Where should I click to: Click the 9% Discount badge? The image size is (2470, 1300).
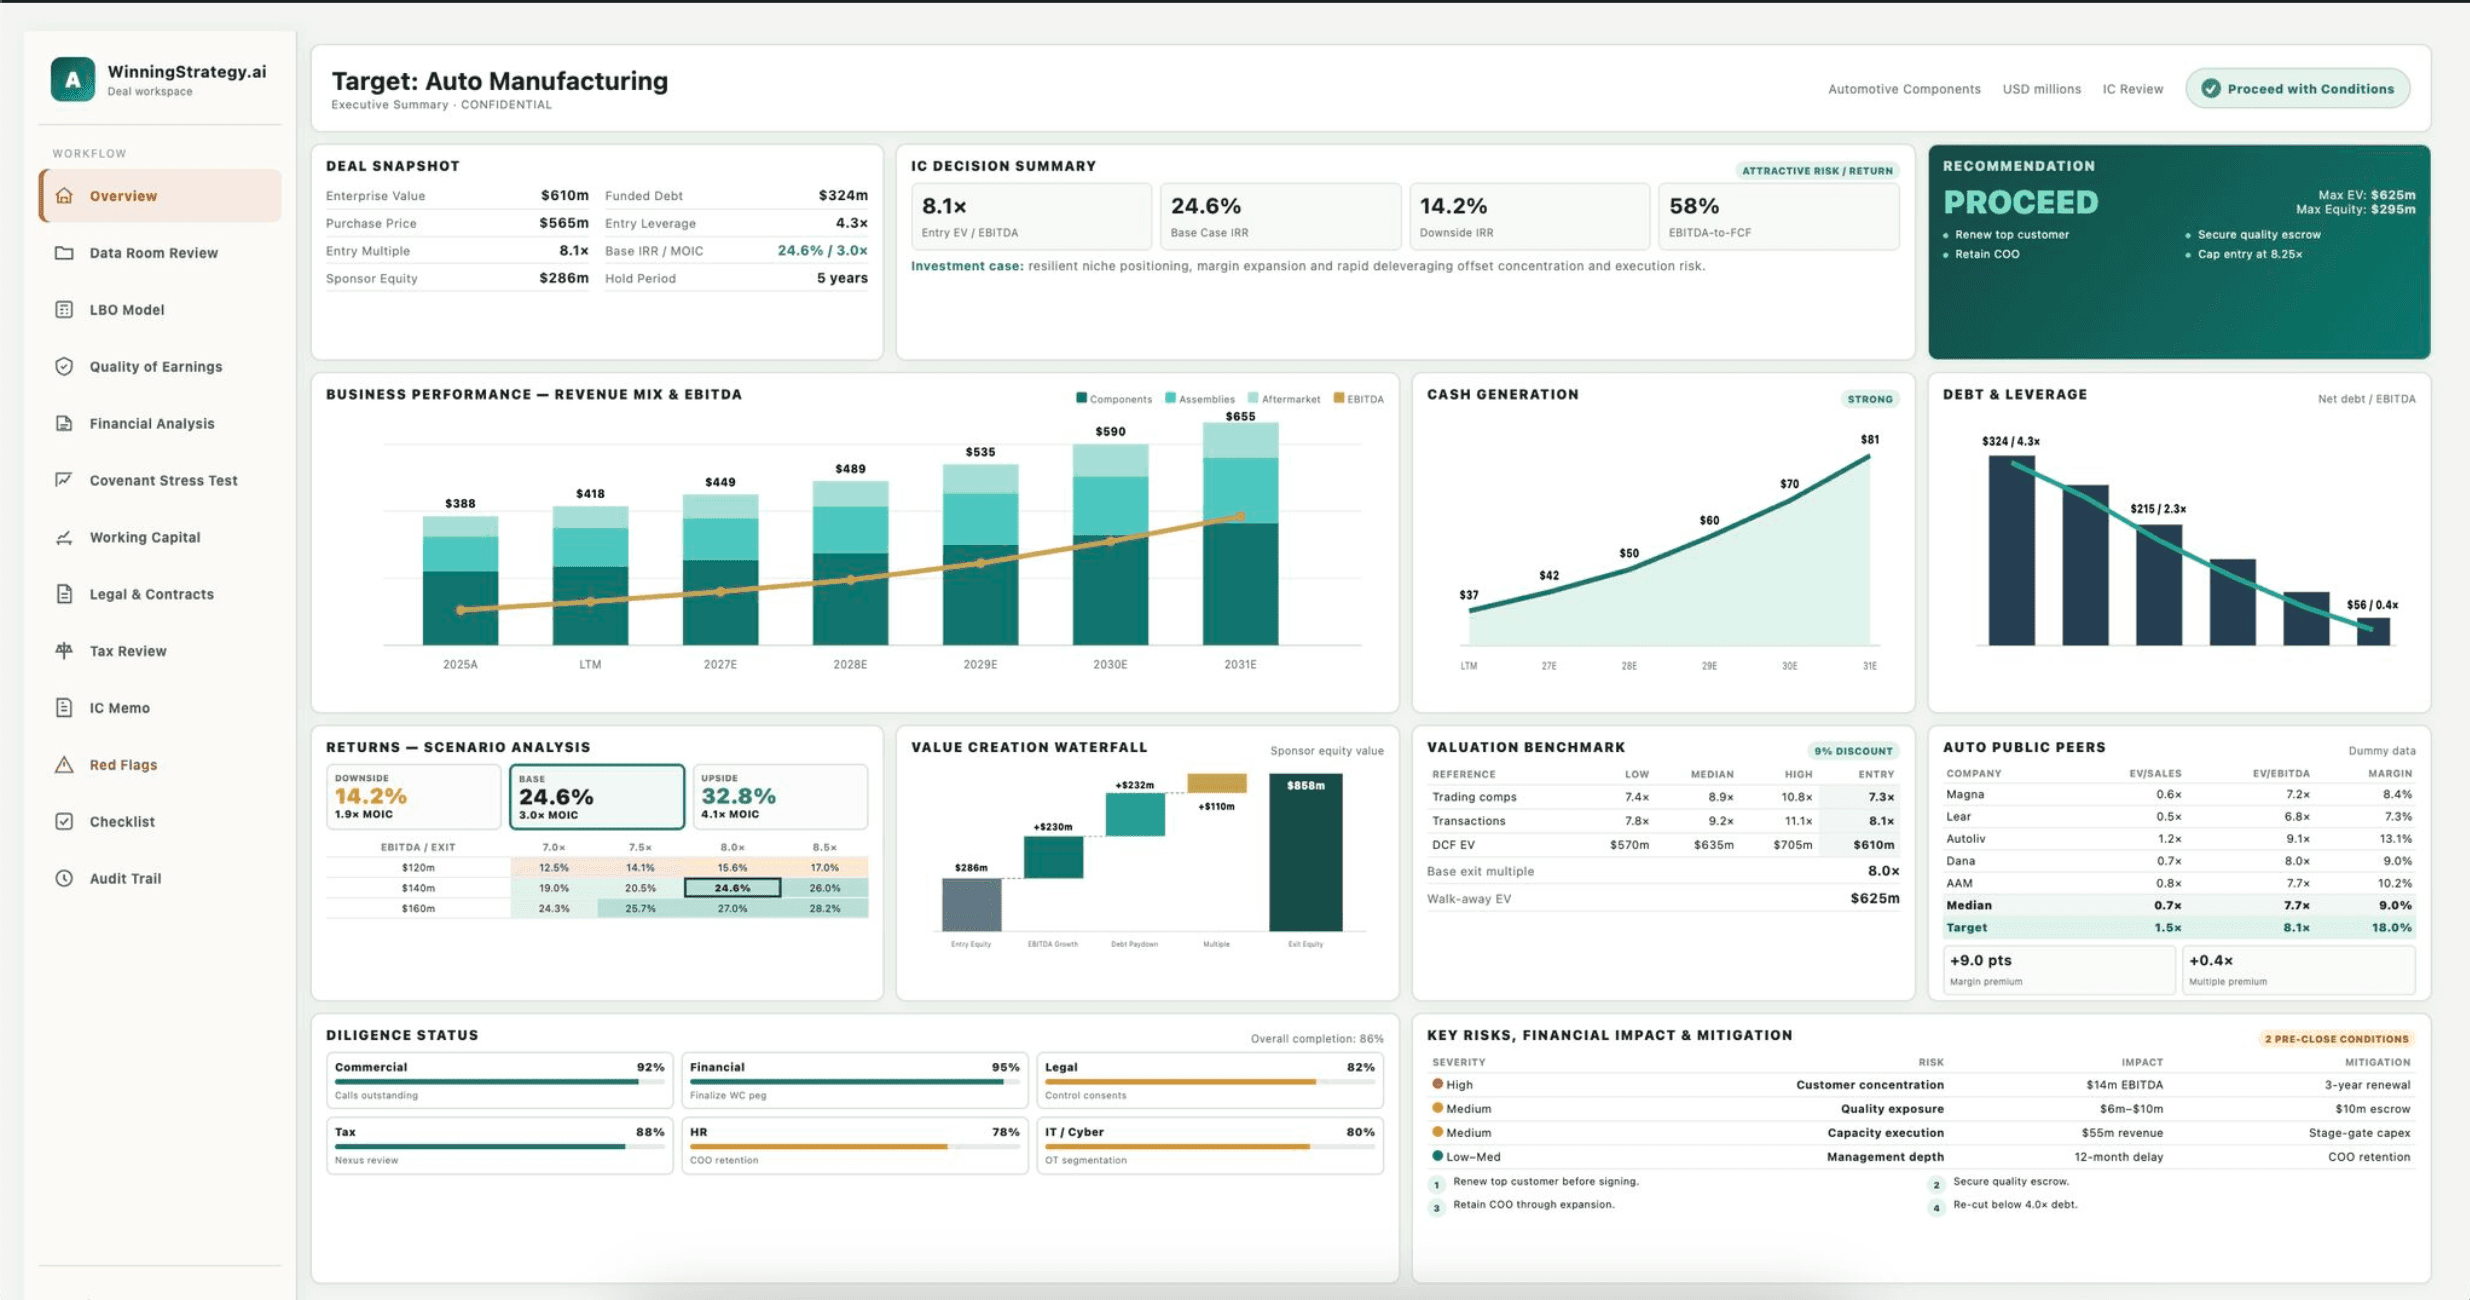[x=1853, y=751]
